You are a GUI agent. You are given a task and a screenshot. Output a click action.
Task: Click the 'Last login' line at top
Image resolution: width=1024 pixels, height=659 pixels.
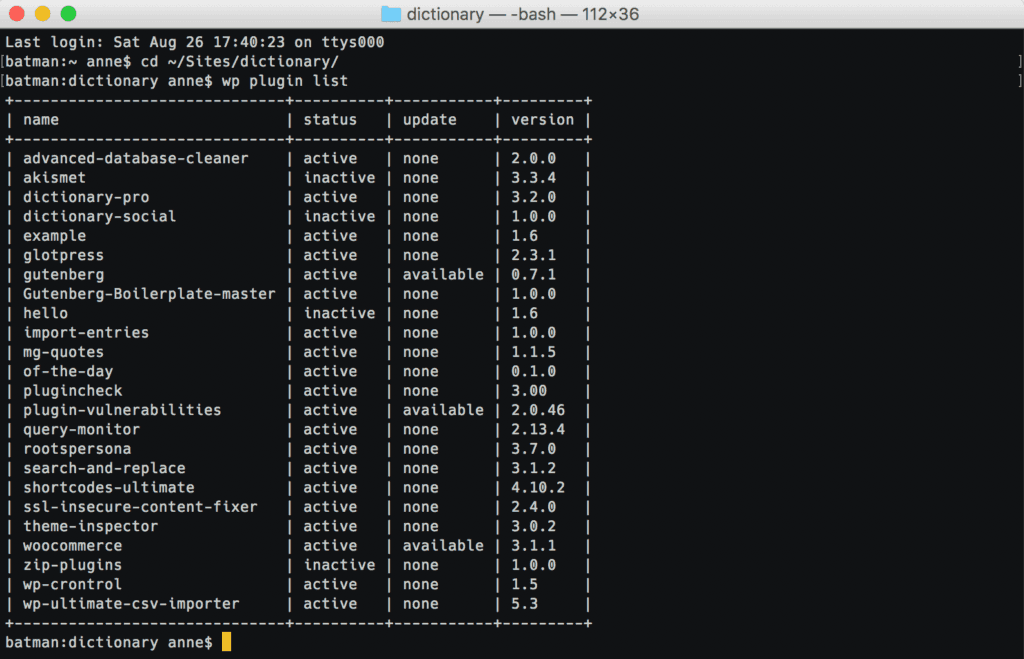195,43
